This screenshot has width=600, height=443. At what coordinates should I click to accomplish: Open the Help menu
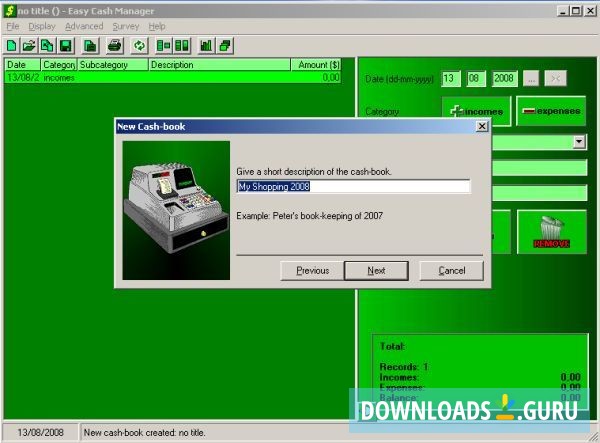click(157, 26)
